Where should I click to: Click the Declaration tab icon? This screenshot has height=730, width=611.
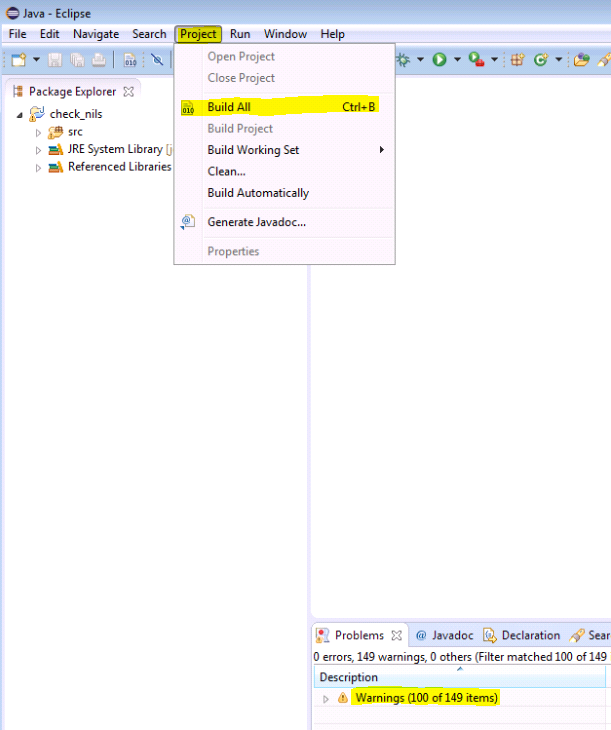[490, 635]
